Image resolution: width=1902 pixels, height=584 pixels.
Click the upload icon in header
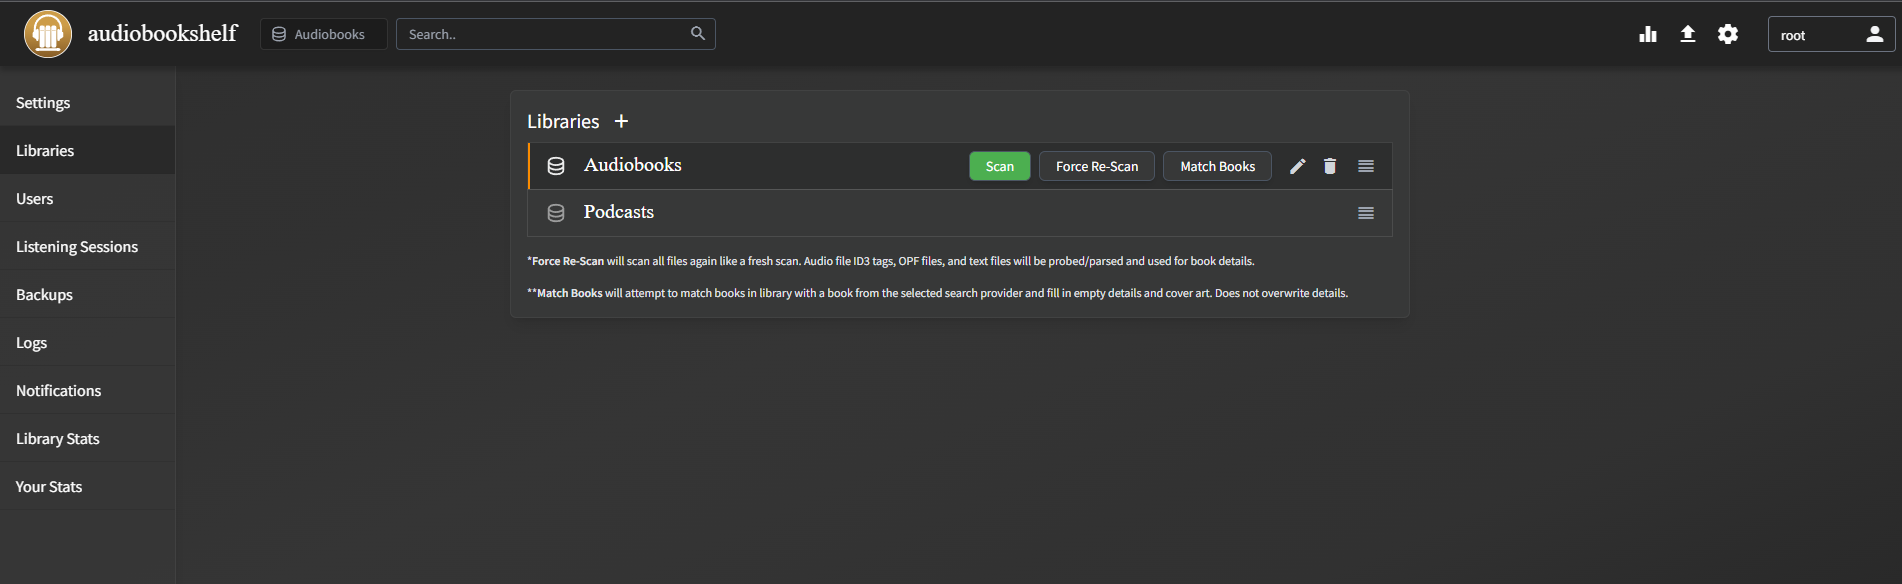click(x=1688, y=34)
